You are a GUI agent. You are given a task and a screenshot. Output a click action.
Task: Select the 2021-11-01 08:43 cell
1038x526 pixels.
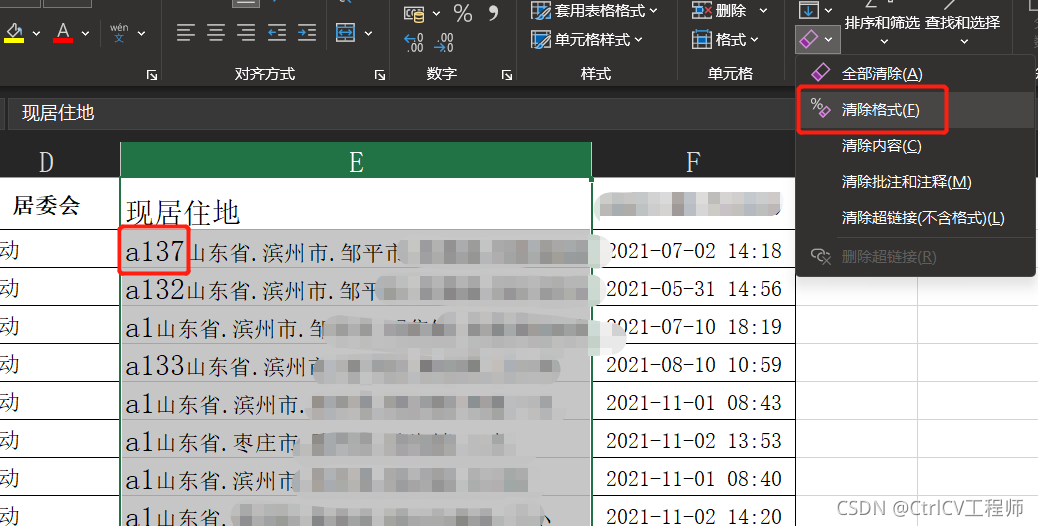click(x=693, y=401)
